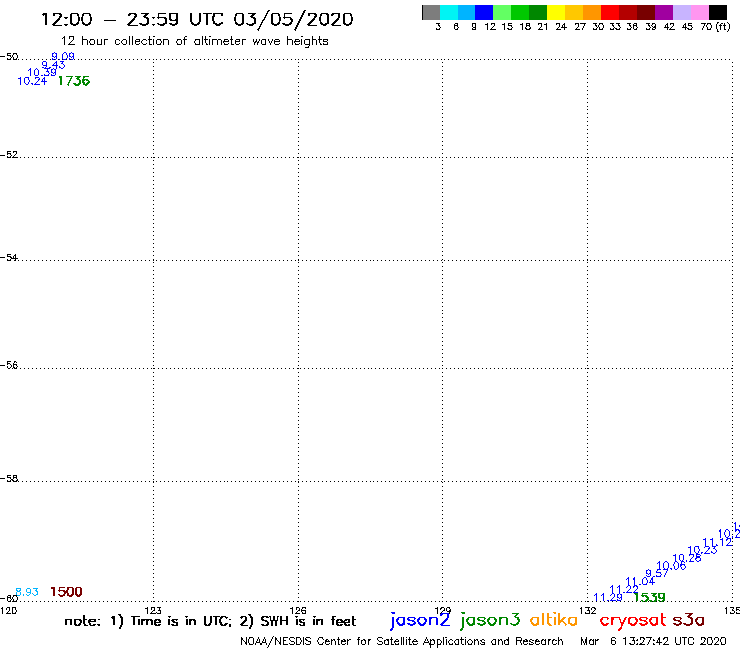
Task: Click the 'jason2' satellite legend label
Action: point(420,620)
